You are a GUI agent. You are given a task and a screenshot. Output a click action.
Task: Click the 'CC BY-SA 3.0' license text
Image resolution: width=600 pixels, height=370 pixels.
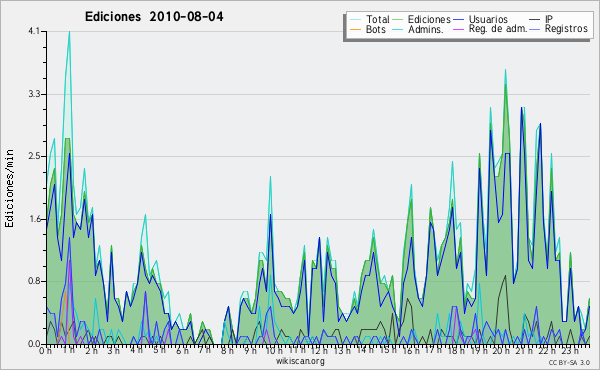point(569,362)
